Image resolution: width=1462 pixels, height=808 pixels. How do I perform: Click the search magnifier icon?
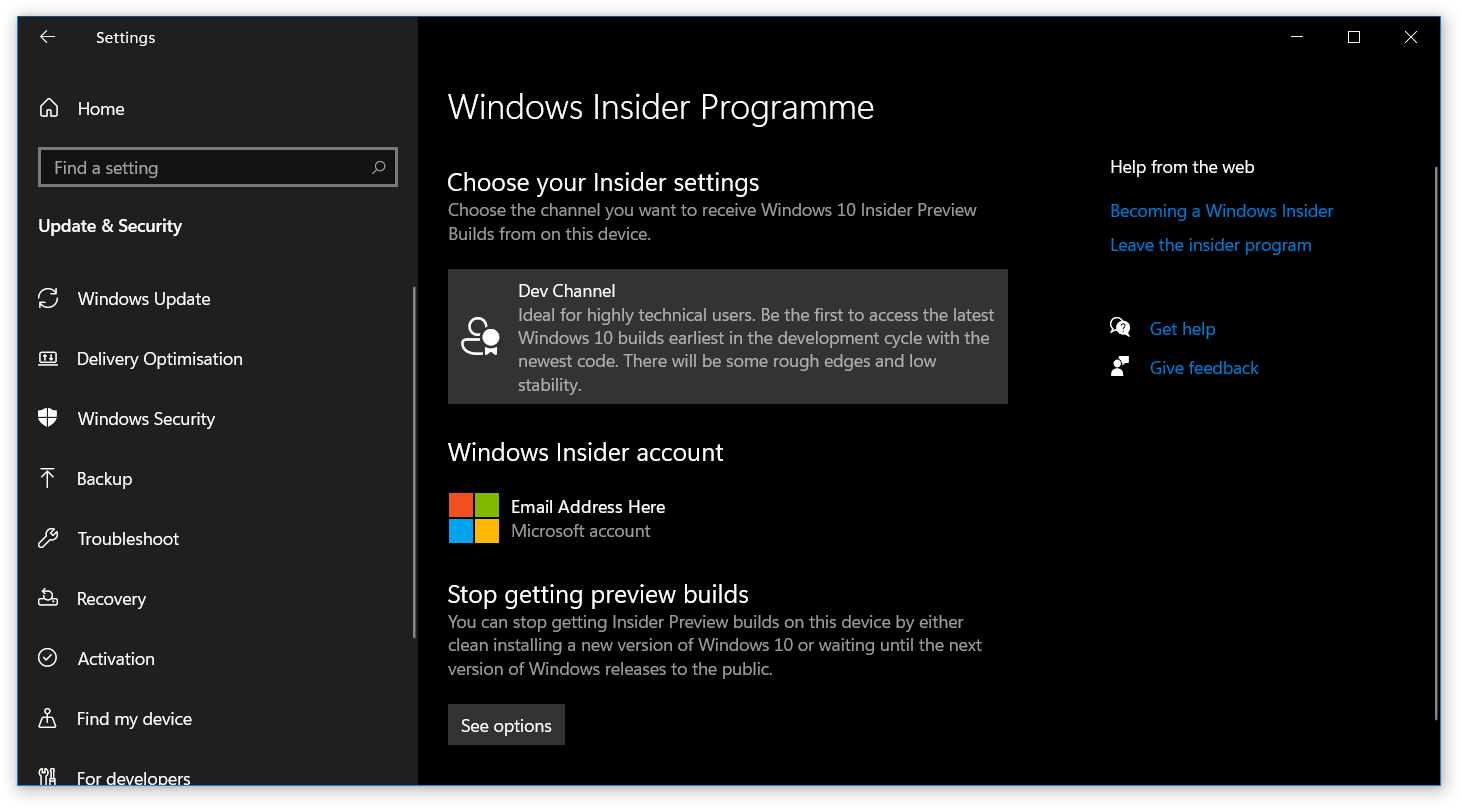(x=378, y=168)
